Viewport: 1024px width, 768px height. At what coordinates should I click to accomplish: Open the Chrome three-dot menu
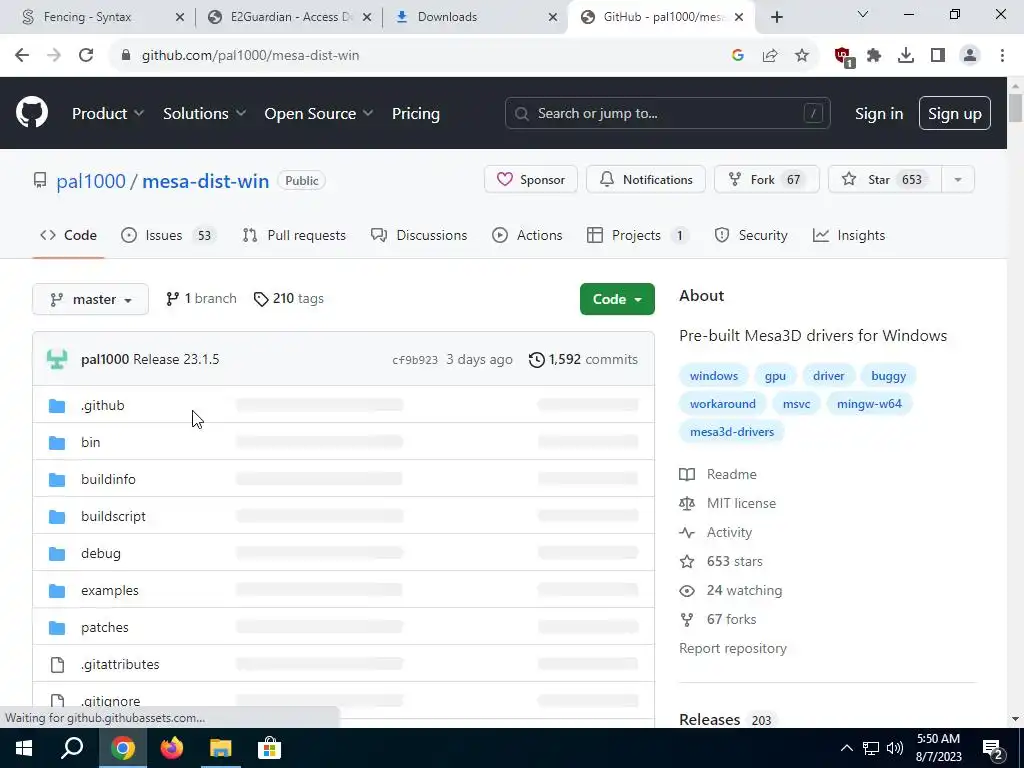(x=1002, y=56)
